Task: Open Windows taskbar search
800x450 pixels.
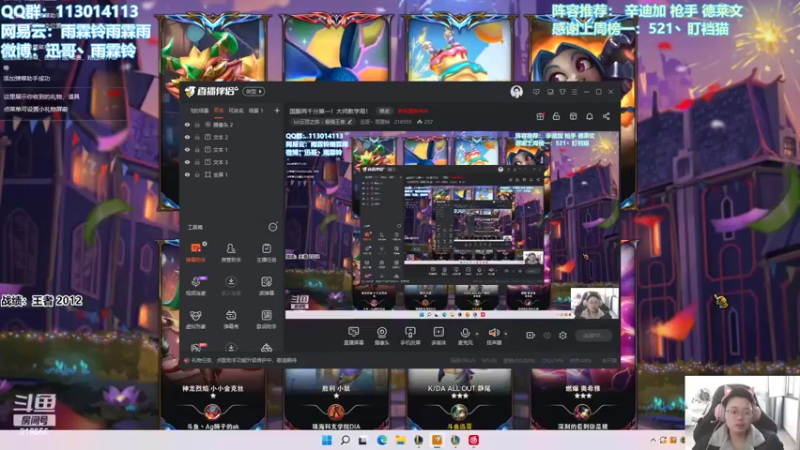Action: pyautogui.click(x=345, y=440)
